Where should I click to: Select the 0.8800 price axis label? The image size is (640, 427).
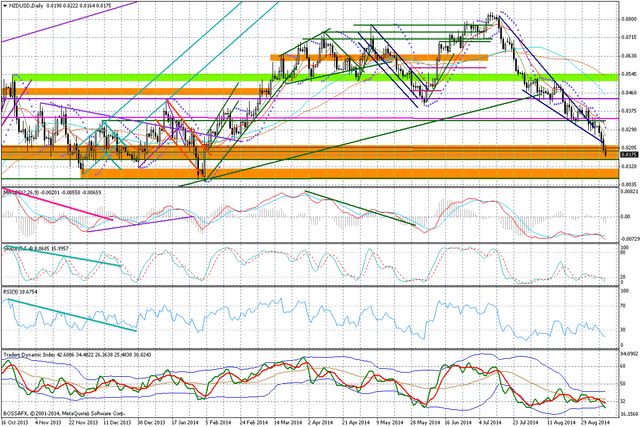pyautogui.click(x=629, y=19)
